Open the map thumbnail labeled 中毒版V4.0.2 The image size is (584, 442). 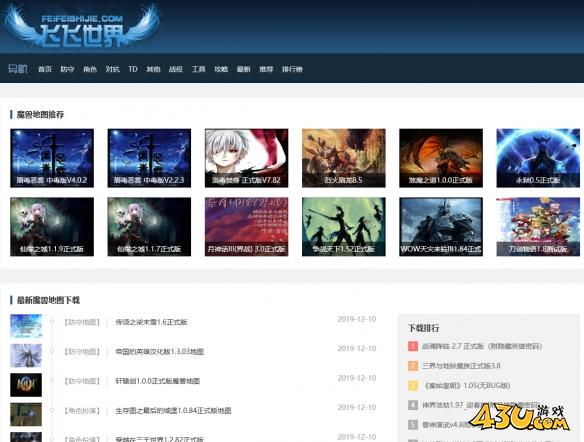tap(52, 158)
